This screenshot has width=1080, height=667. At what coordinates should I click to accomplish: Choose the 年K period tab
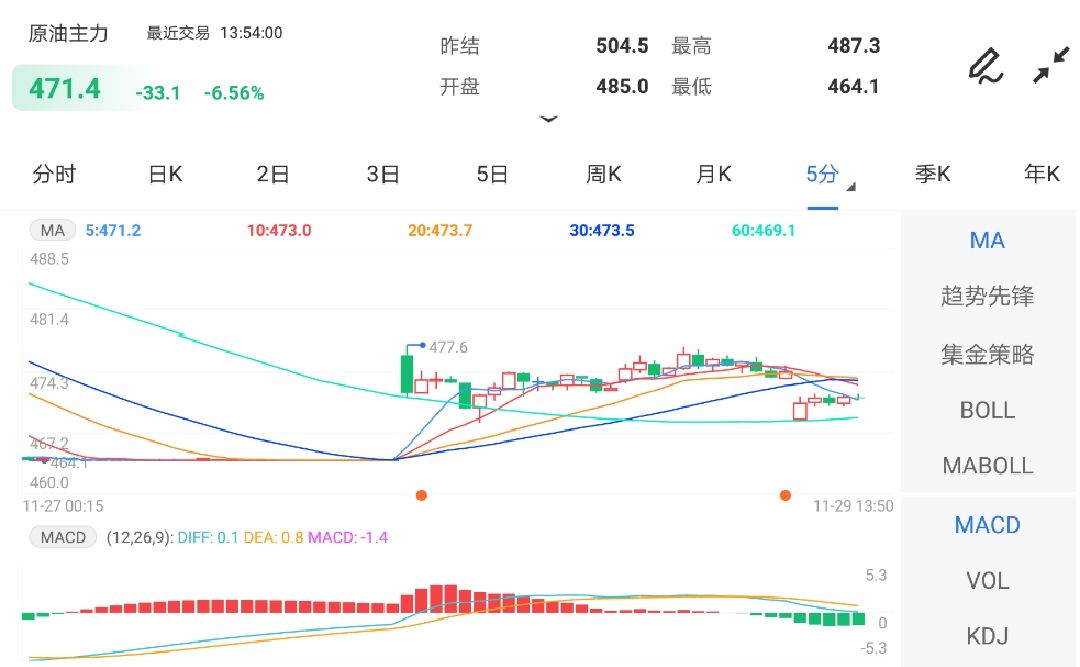click(x=1041, y=175)
